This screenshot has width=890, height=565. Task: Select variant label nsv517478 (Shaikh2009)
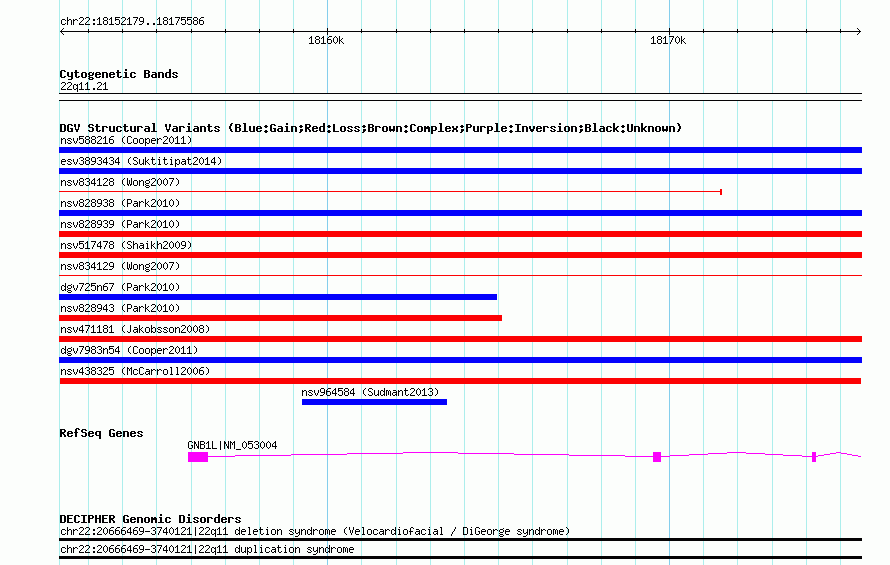point(126,245)
